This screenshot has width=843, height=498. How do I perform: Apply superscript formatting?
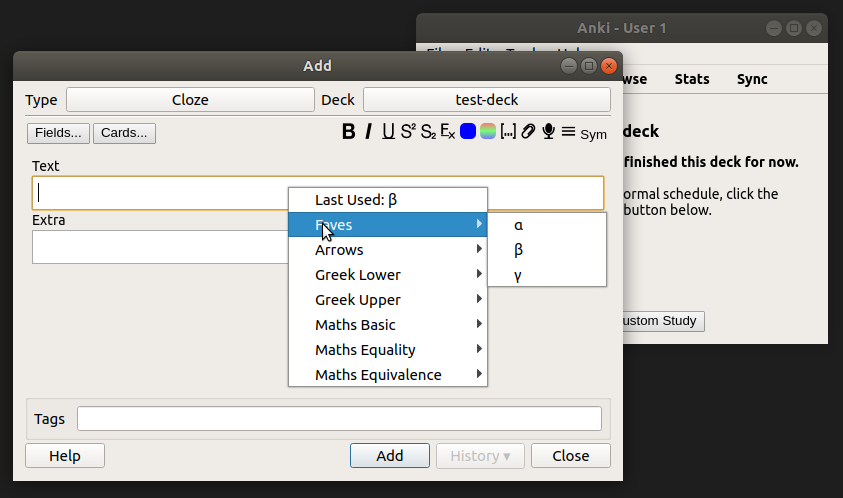(408, 131)
